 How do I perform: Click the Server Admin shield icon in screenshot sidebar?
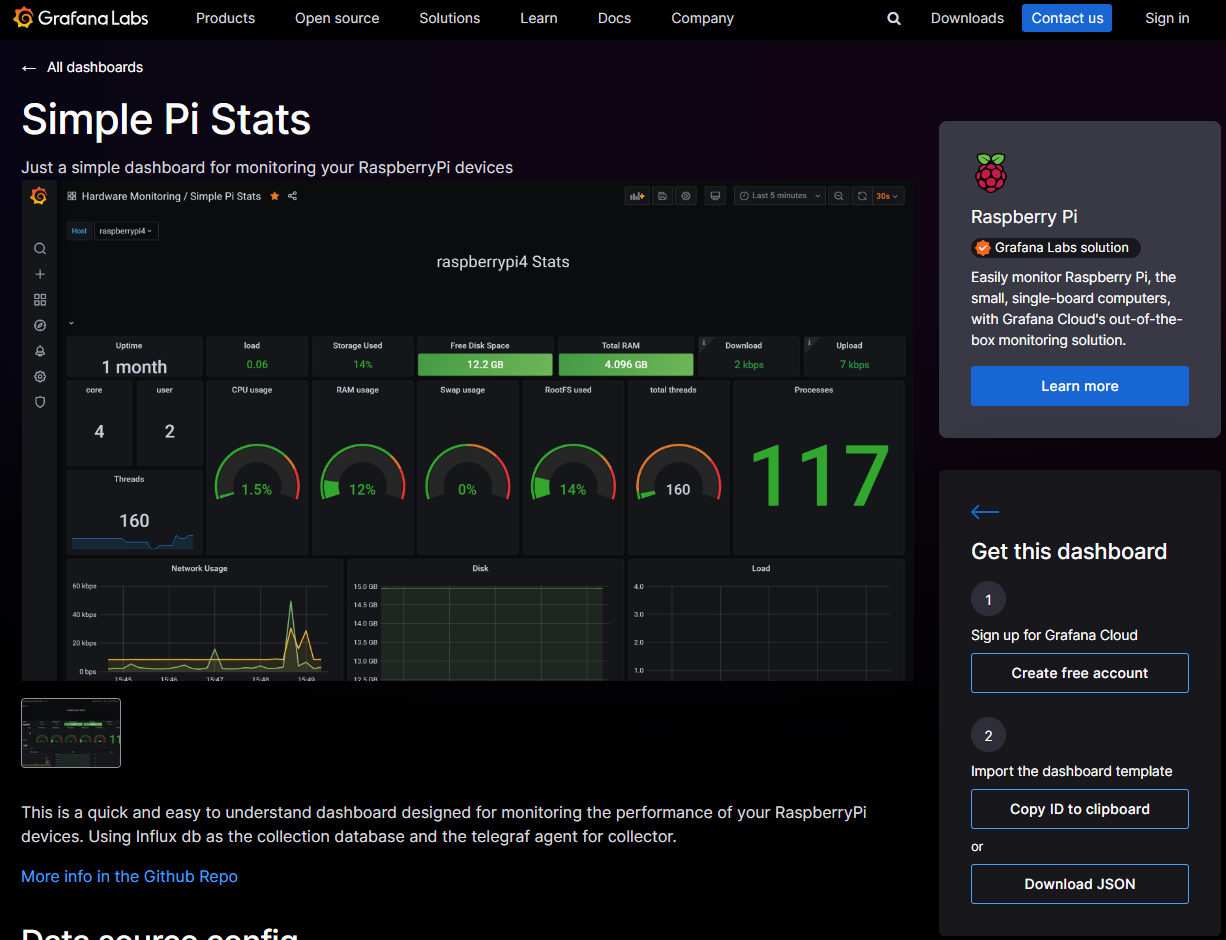click(40, 402)
